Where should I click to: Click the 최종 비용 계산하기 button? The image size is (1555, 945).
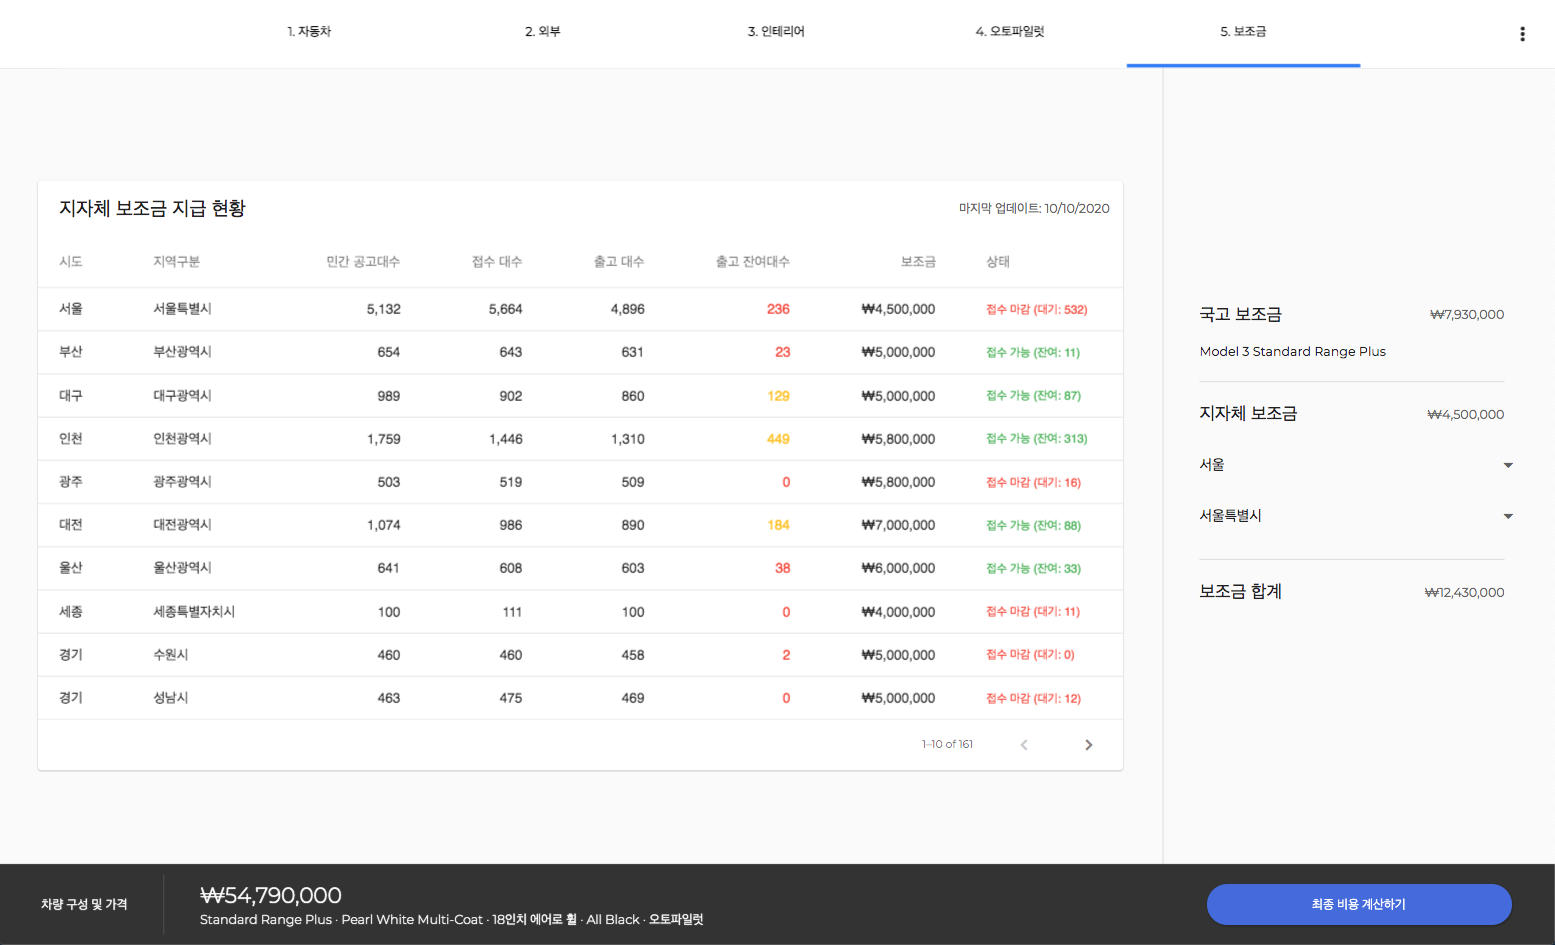[1359, 904]
